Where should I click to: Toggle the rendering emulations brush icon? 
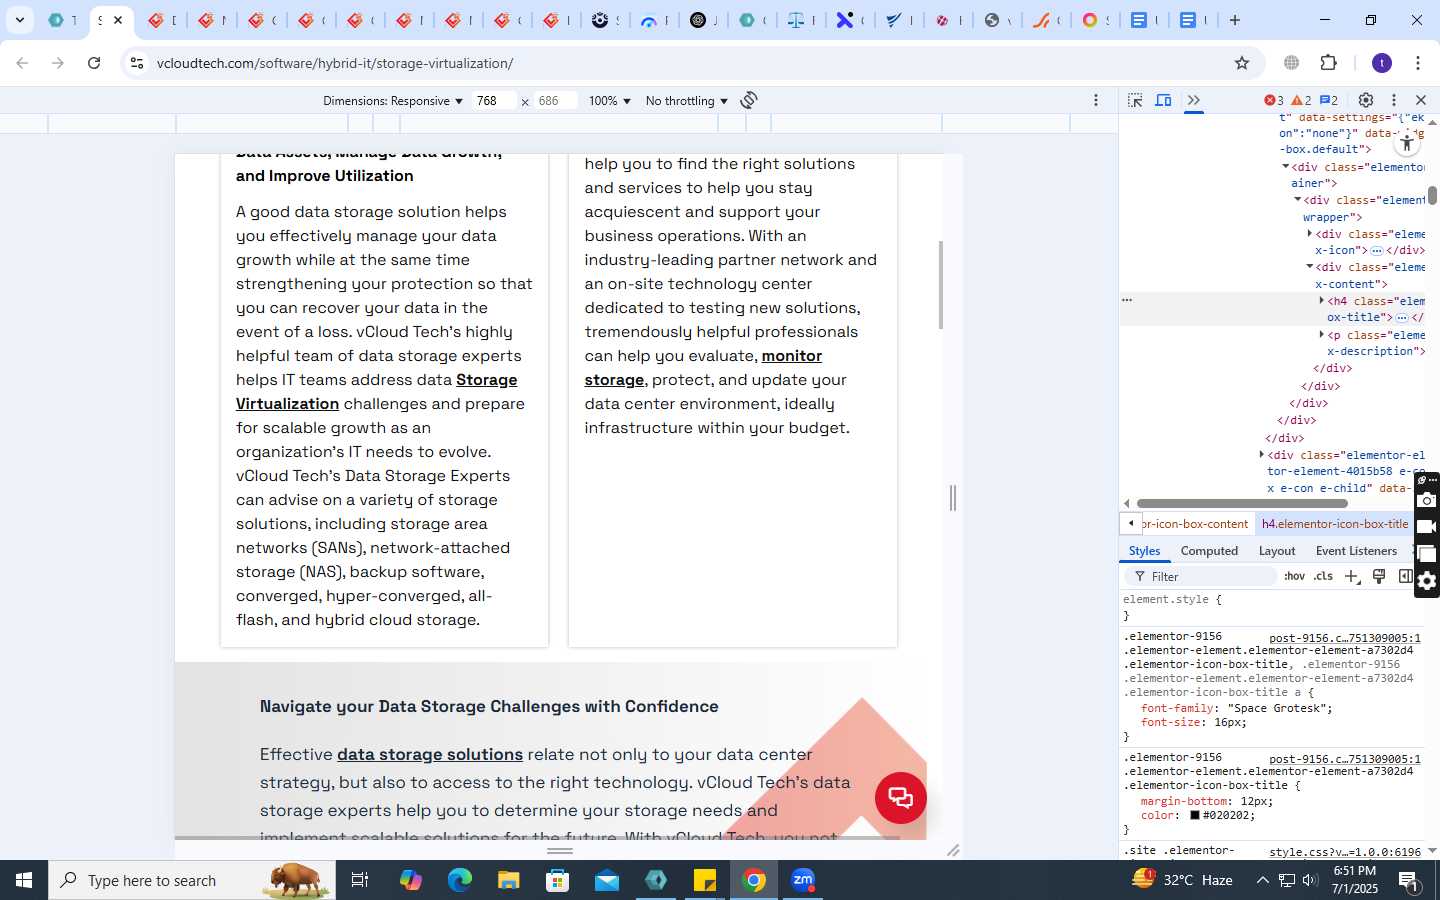click(x=1379, y=576)
